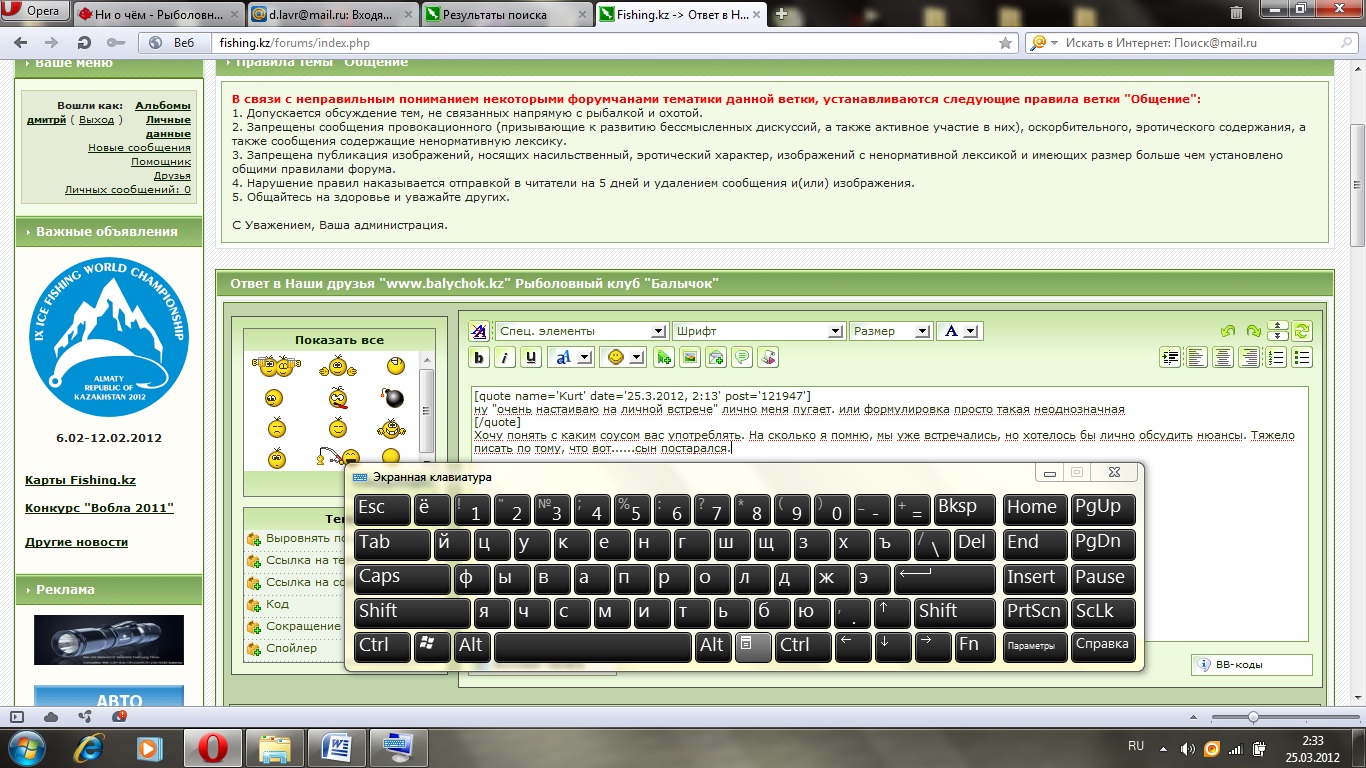Toggle left Alt on the on-screen keyboard
The image size is (1366, 768).
[472, 647]
